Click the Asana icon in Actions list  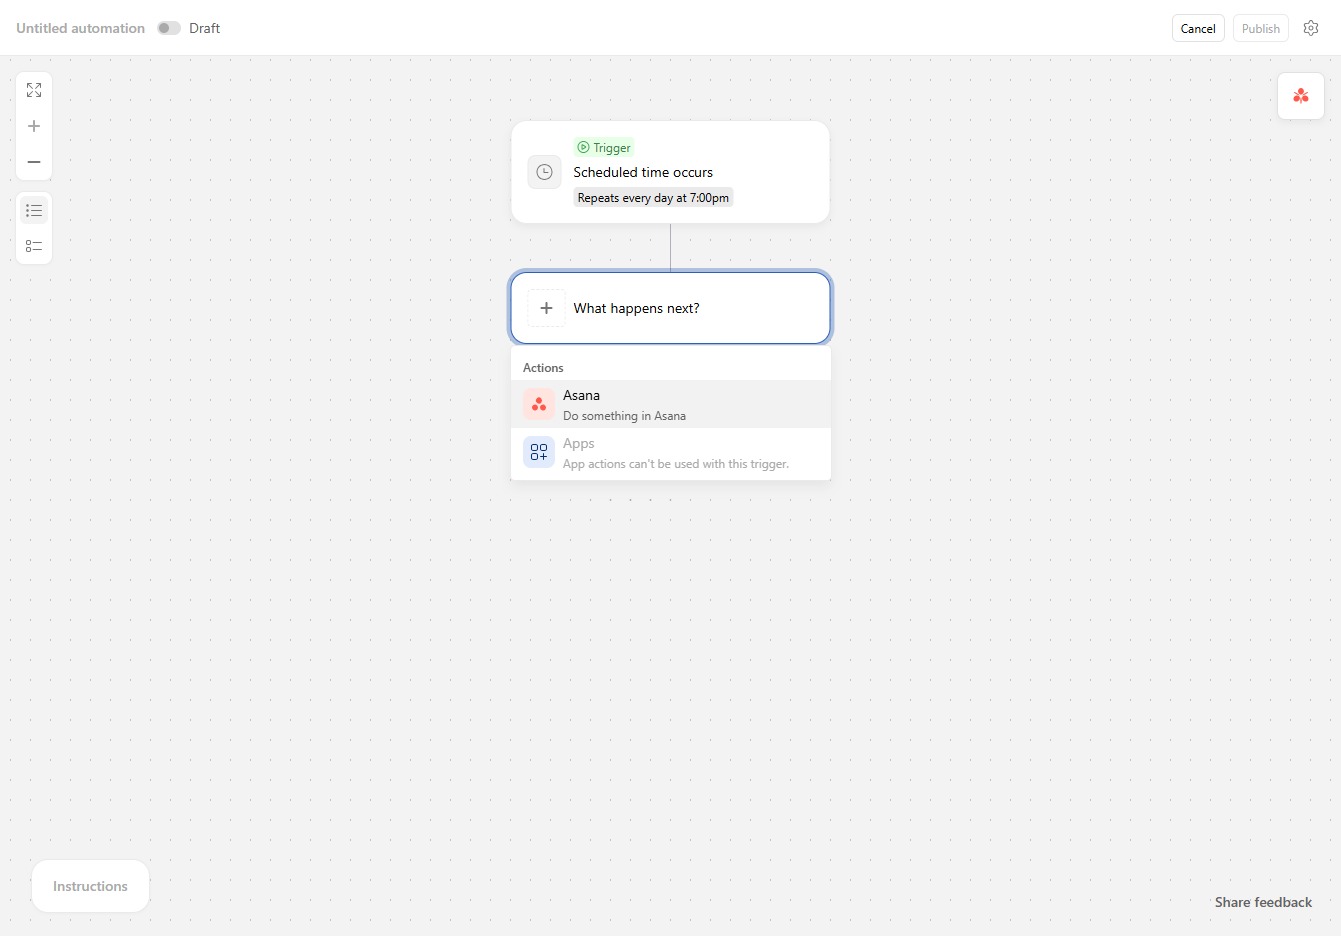539,404
